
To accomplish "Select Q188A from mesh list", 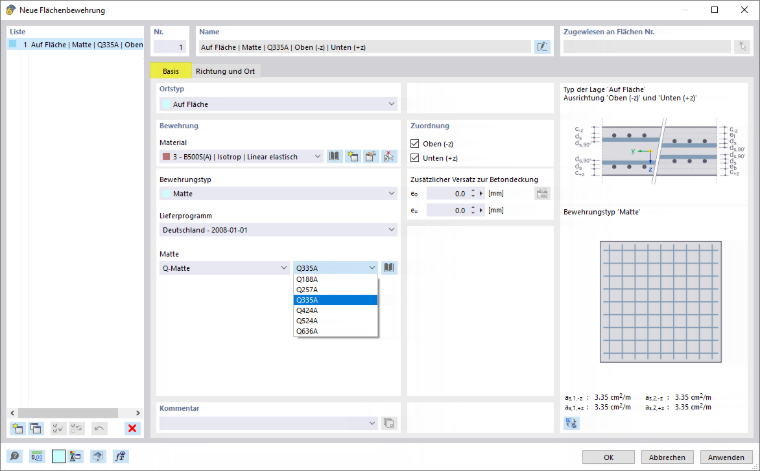I will [x=335, y=280].
